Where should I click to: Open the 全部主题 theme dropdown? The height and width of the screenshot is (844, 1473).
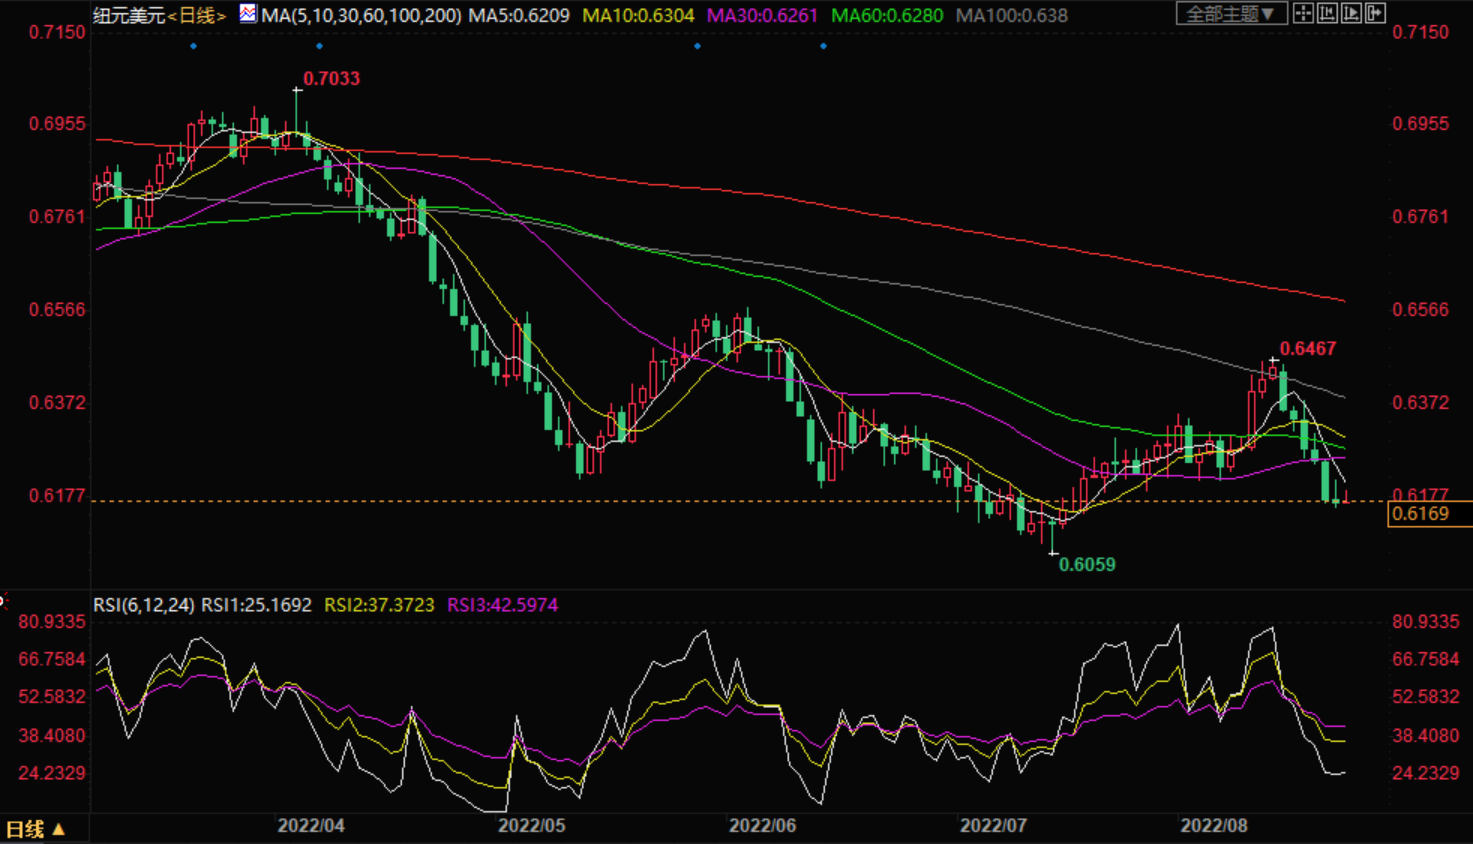point(1229,14)
